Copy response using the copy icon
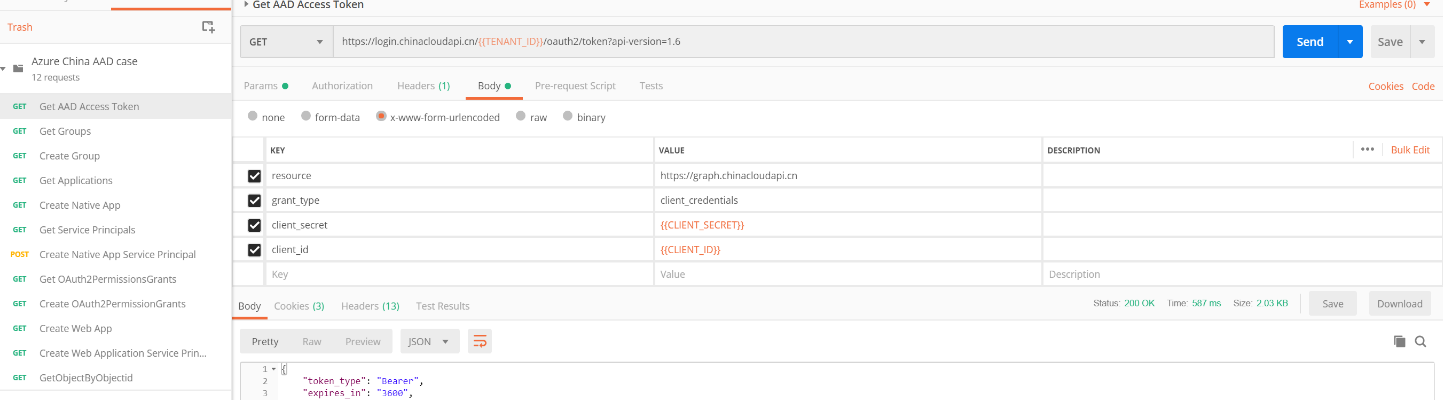Viewport: 1444px width, 400px height. [x=1399, y=342]
